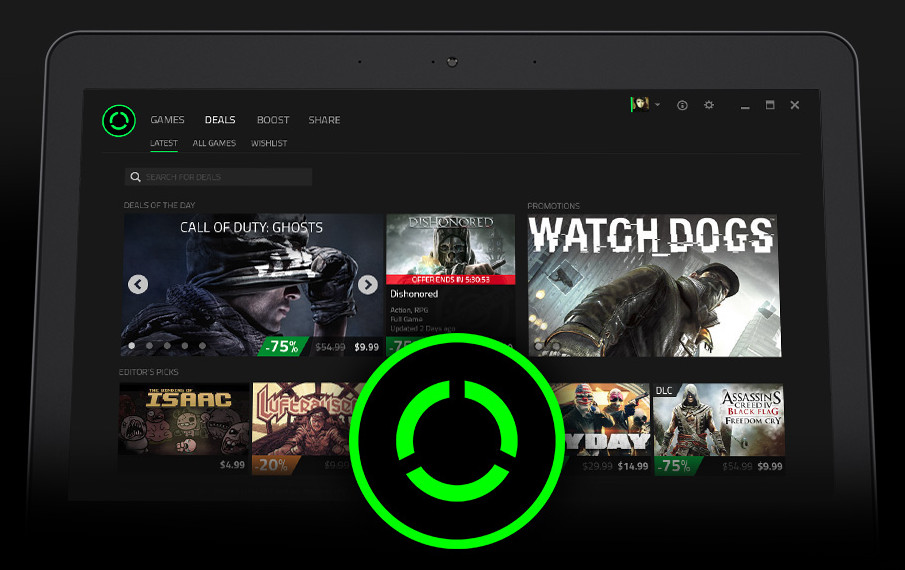905x570 pixels.
Task: Switch to the Boost tab
Action: (x=272, y=120)
